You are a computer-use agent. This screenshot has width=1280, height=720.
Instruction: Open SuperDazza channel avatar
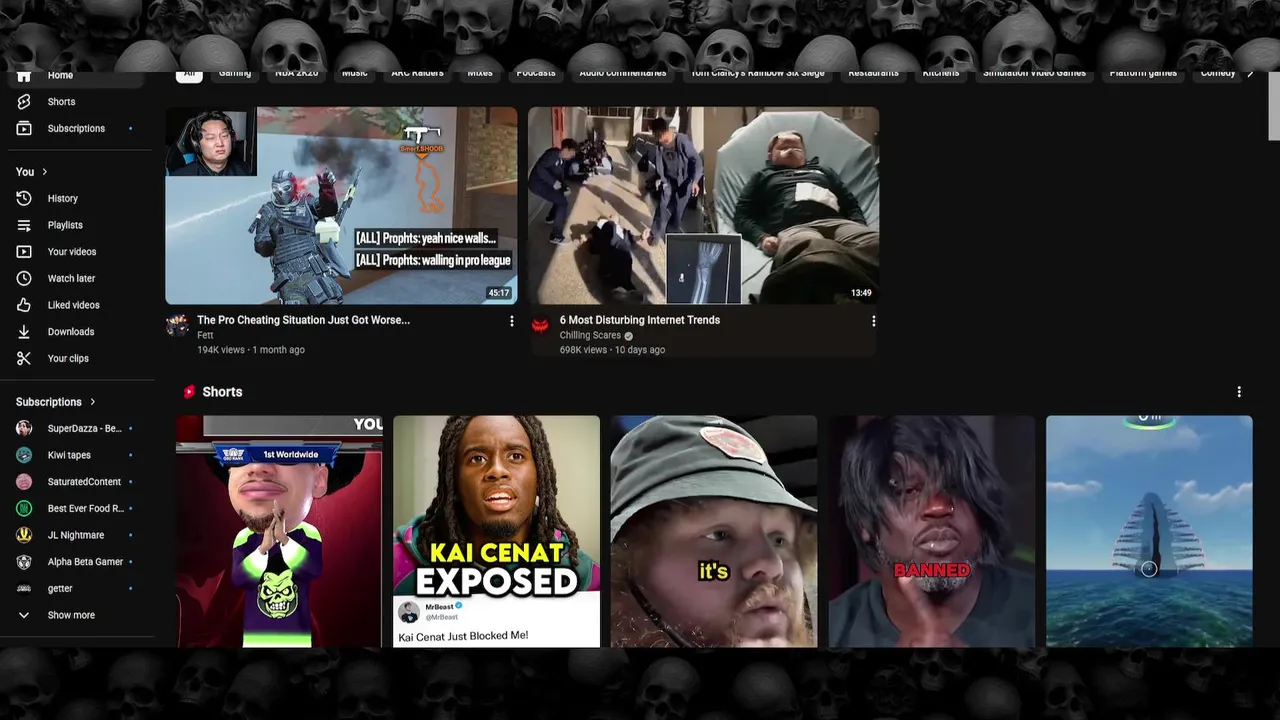[24, 429]
